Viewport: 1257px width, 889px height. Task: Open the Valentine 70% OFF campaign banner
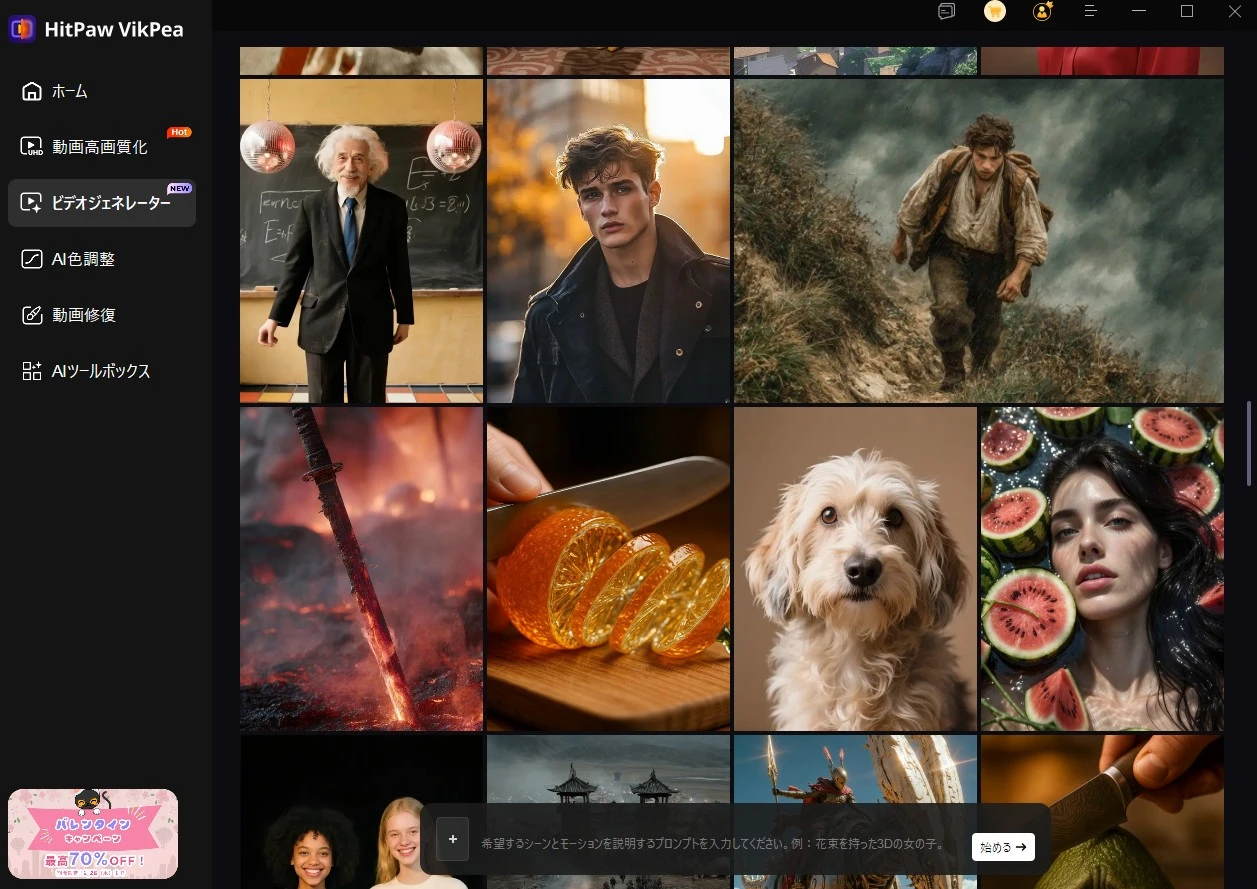93,833
